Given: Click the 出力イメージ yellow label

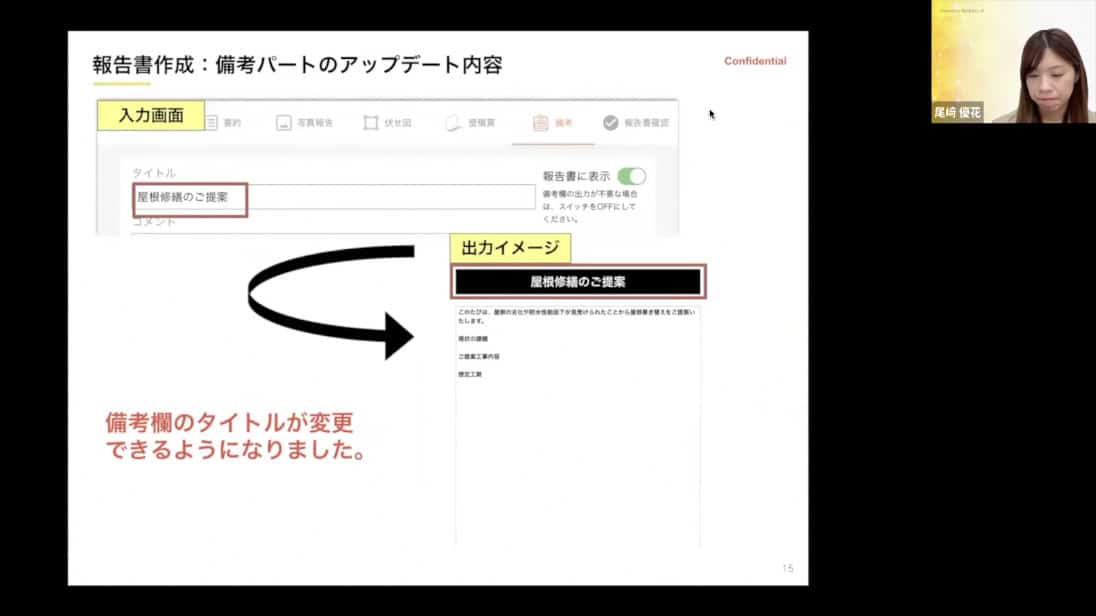Looking at the screenshot, I should tap(509, 248).
